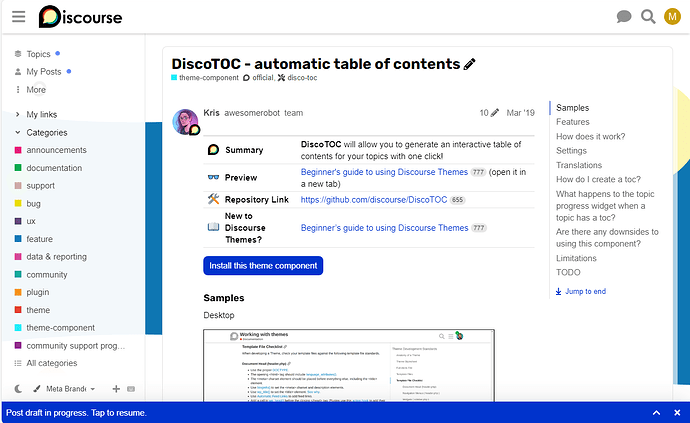The height and width of the screenshot is (423, 690).
Task: Click the My Posts person icon
Action: click(x=18, y=71)
